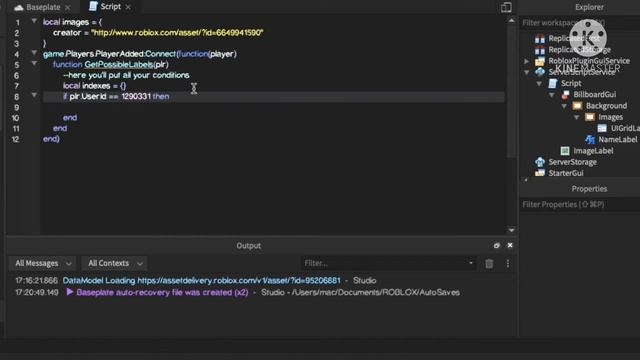Viewport: 640px width, 360px height.
Task: Collapse the Script tree arrow
Action: pos(539,83)
